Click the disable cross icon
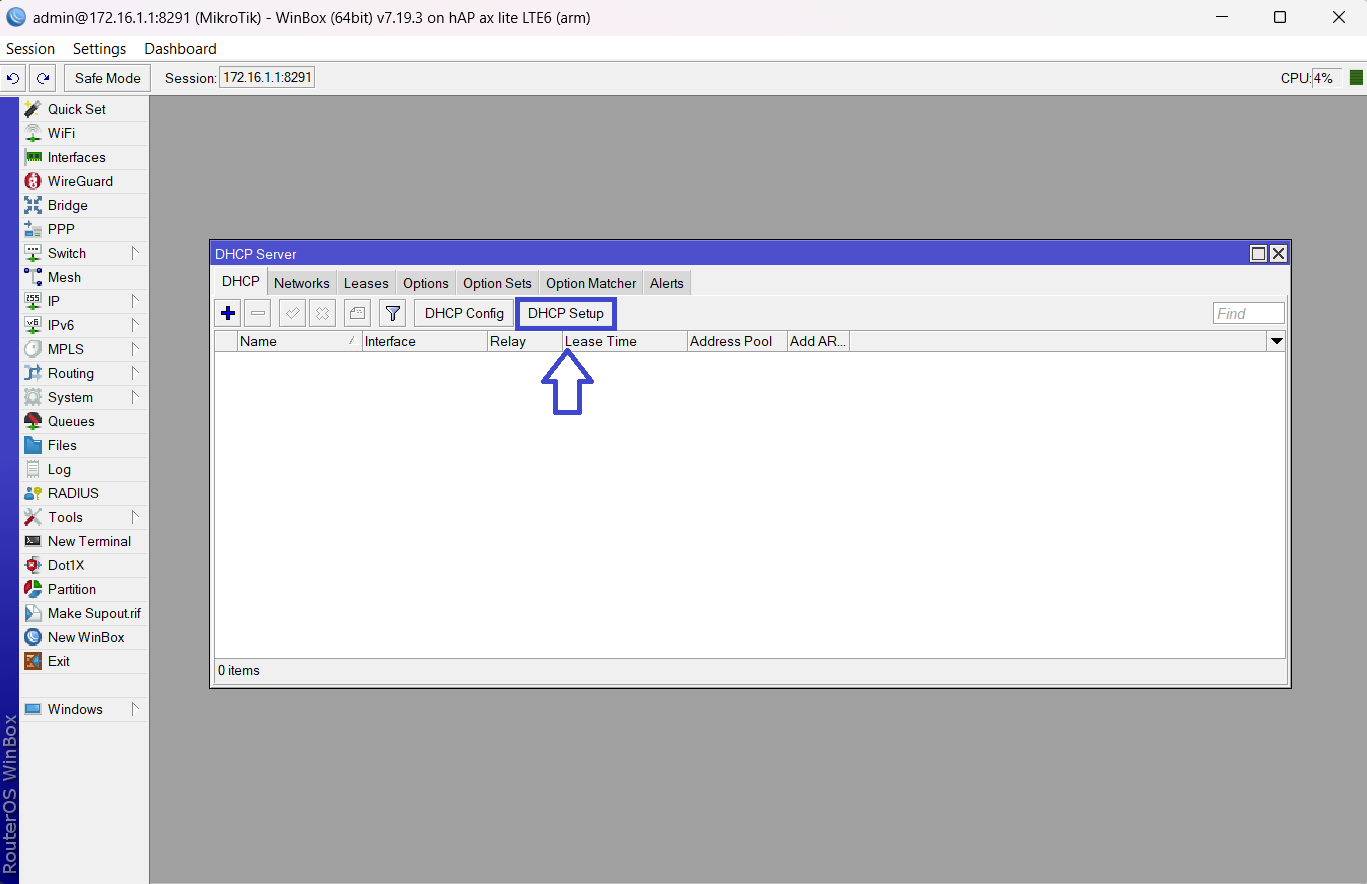Image resolution: width=1367 pixels, height=884 pixels. [x=322, y=313]
